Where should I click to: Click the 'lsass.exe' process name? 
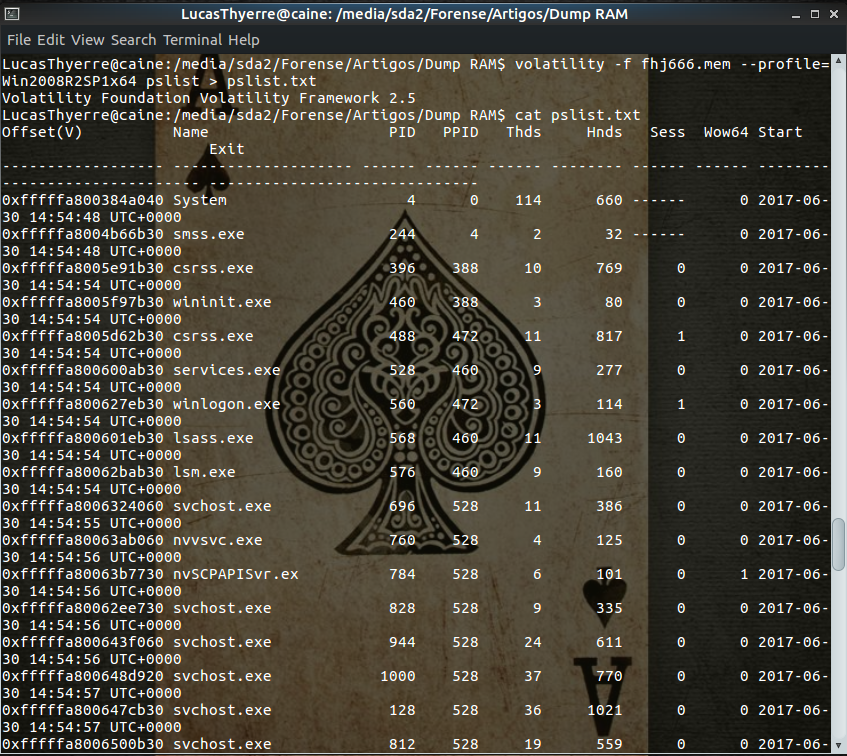[x=213, y=438]
